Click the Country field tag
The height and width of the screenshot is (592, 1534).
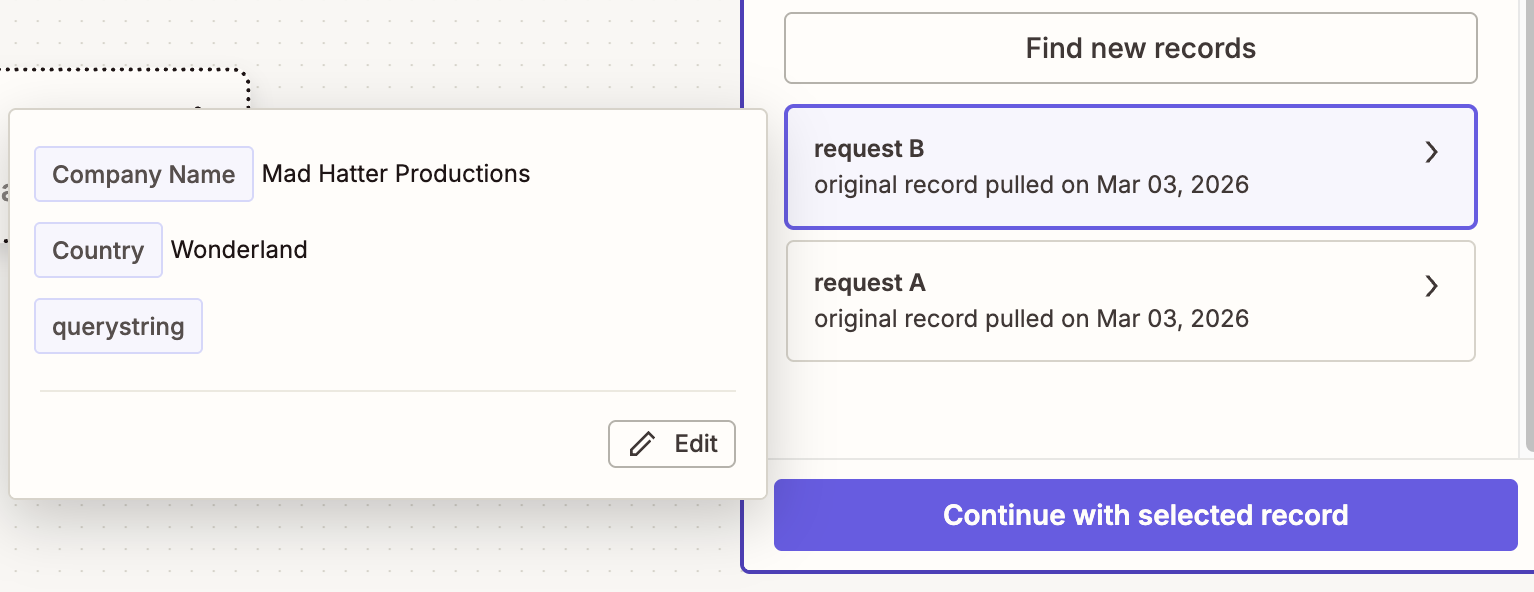point(98,250)
